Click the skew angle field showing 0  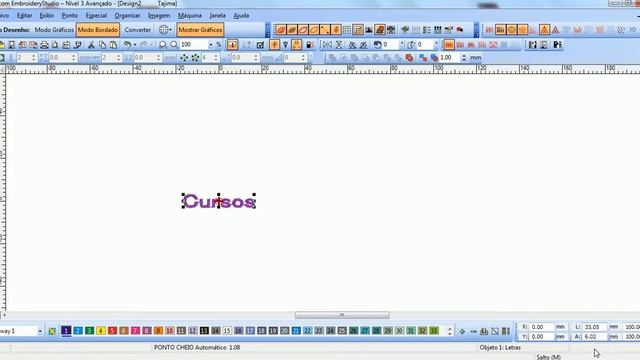tap(425, 44)
